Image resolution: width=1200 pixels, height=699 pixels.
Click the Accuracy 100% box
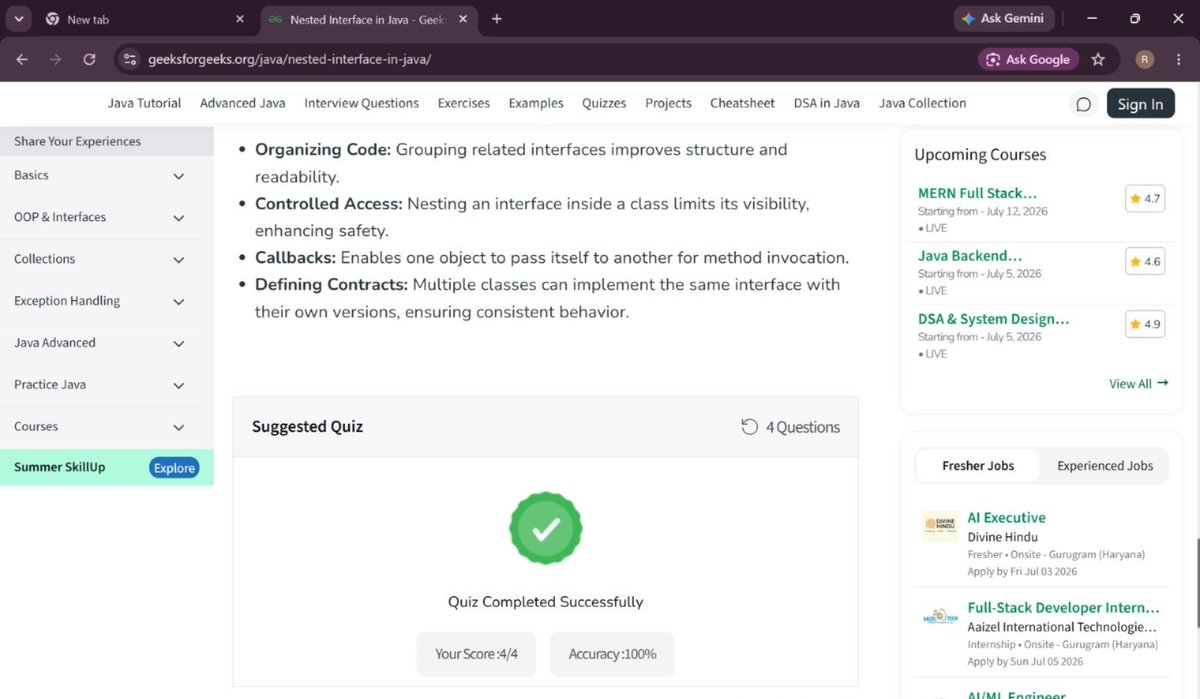tap(612, 654)
